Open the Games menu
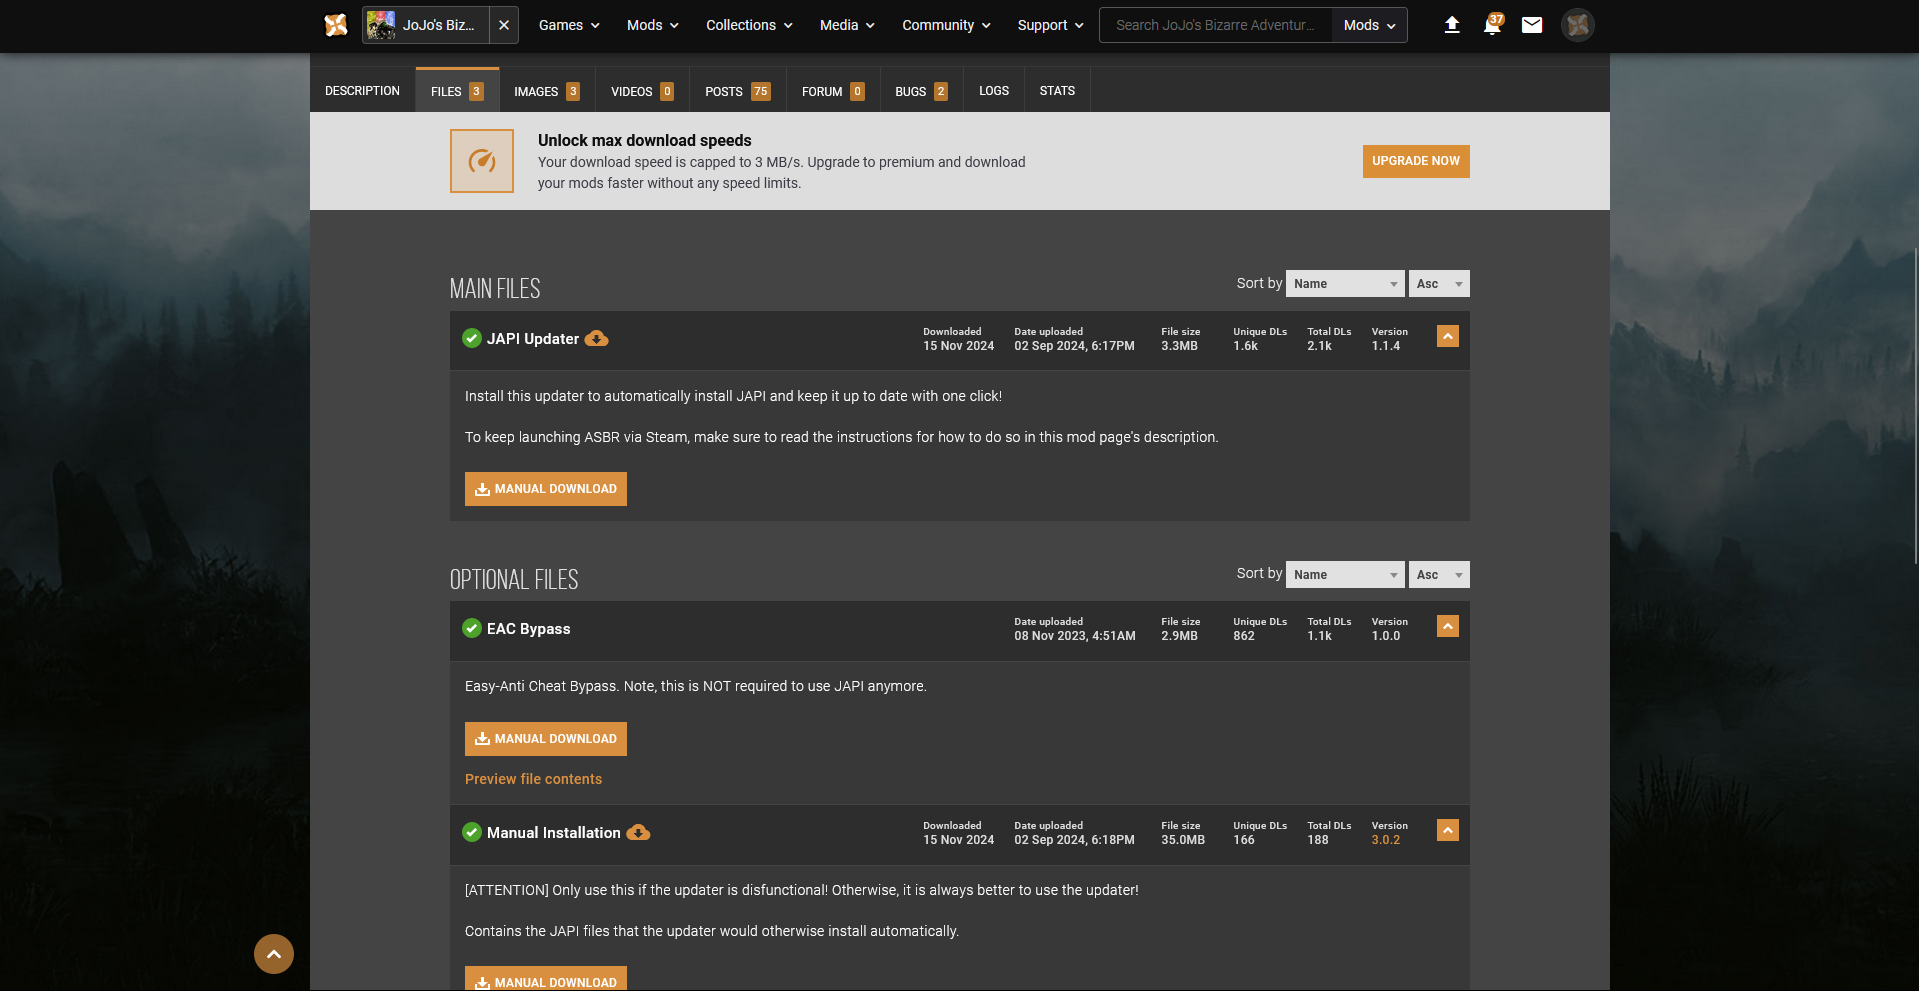The width and height of the screenshot is (1919, 991). coord(569,25)
